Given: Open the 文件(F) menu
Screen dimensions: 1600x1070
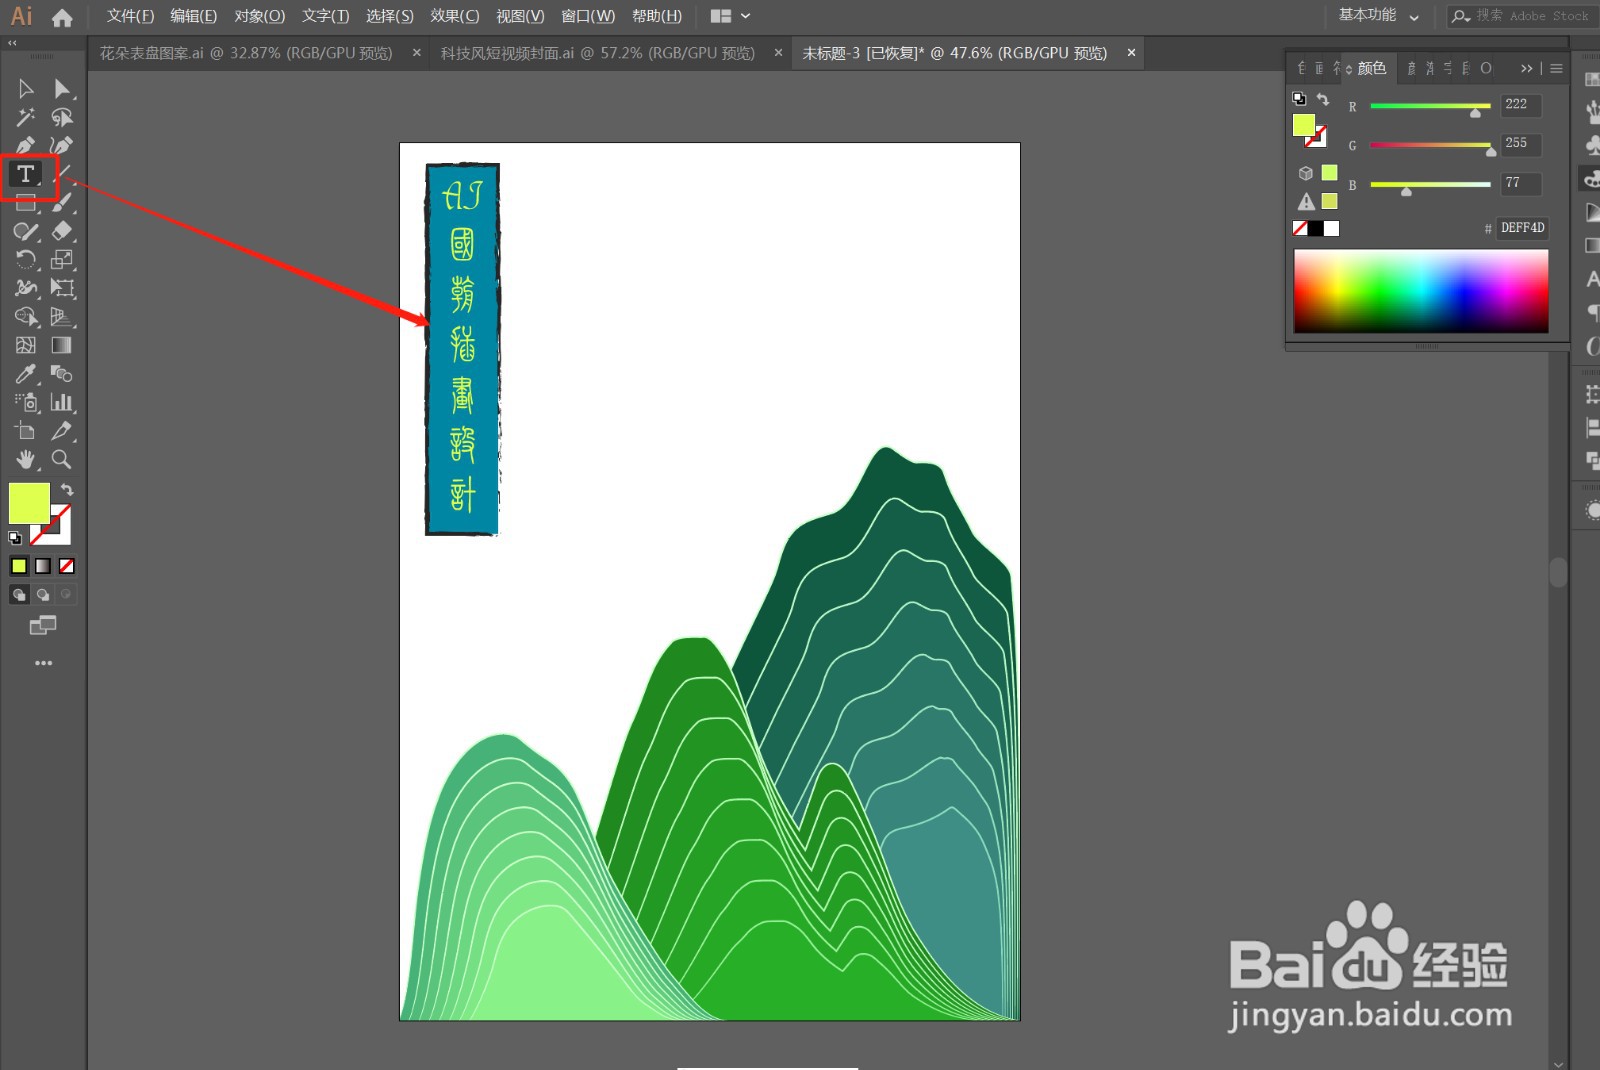Looking at the screenshot, I should pos(130,16).
